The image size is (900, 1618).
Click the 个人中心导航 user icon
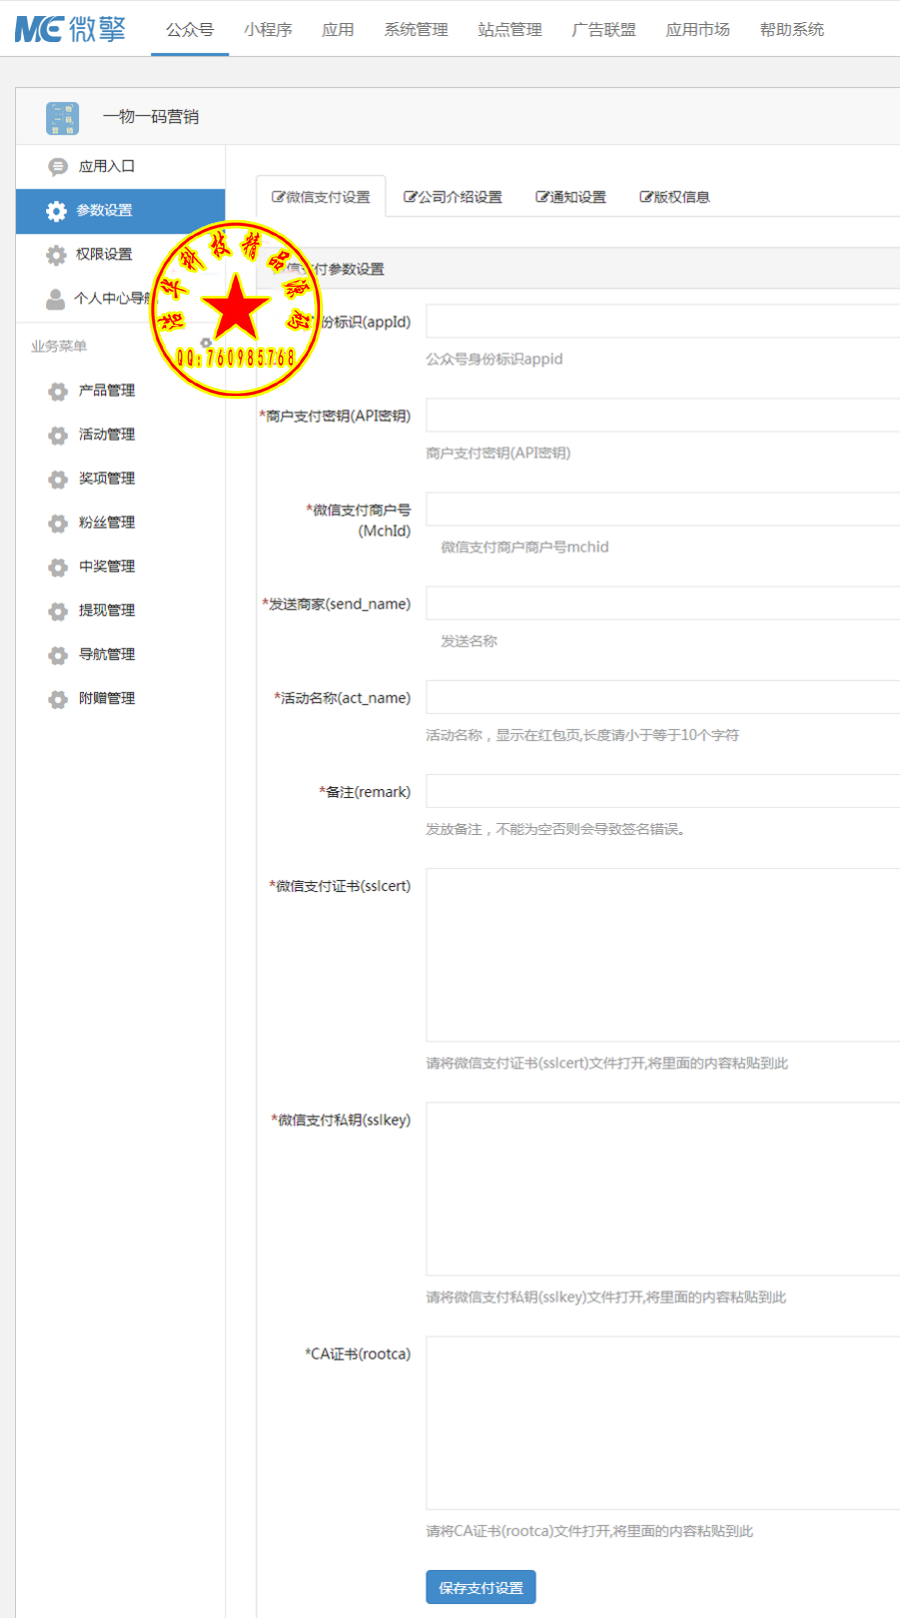pyautogui.click(x=56, y=299)
